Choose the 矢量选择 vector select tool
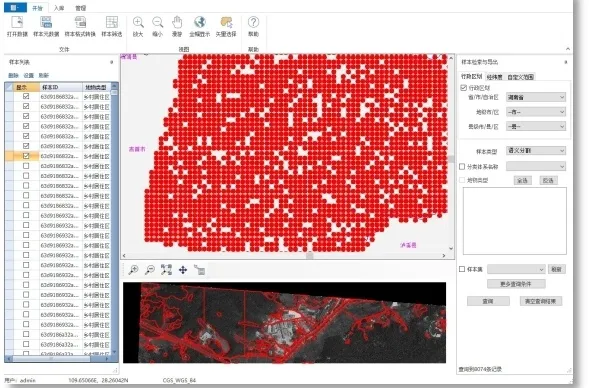The image size is (589, 388). (x=226, y=23)
